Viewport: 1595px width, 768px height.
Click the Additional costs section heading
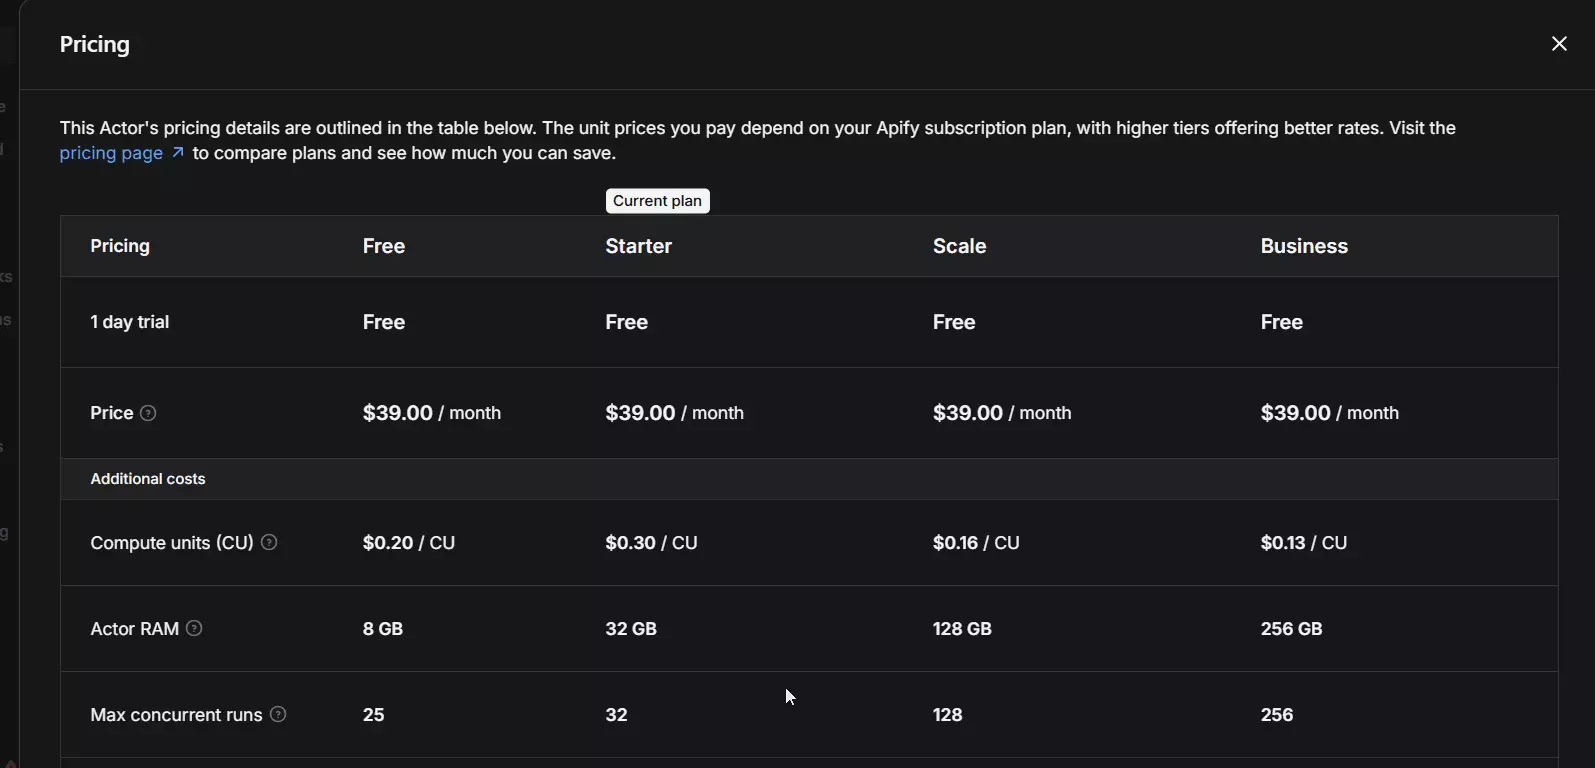click(x=148, y=479)
